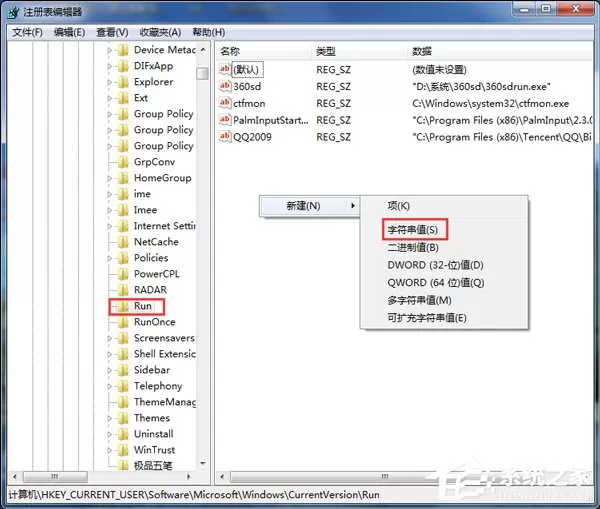Choose 多字符串值(M) from the submenu
The image size is (600, 509).
419,300
